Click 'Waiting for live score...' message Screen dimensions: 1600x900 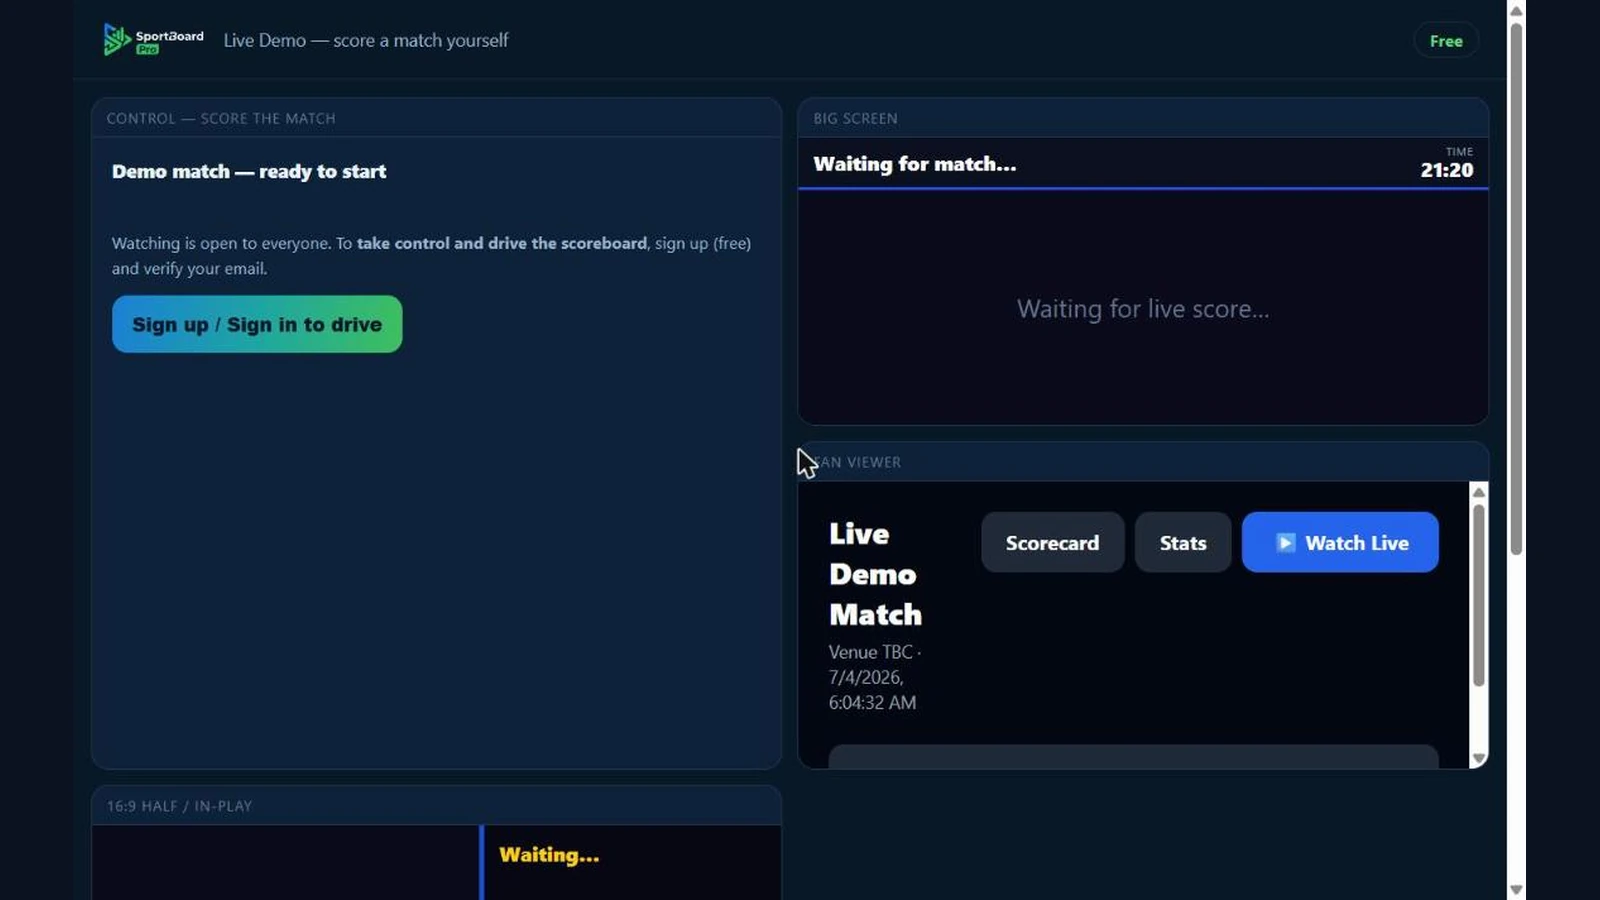[1143, 309]
